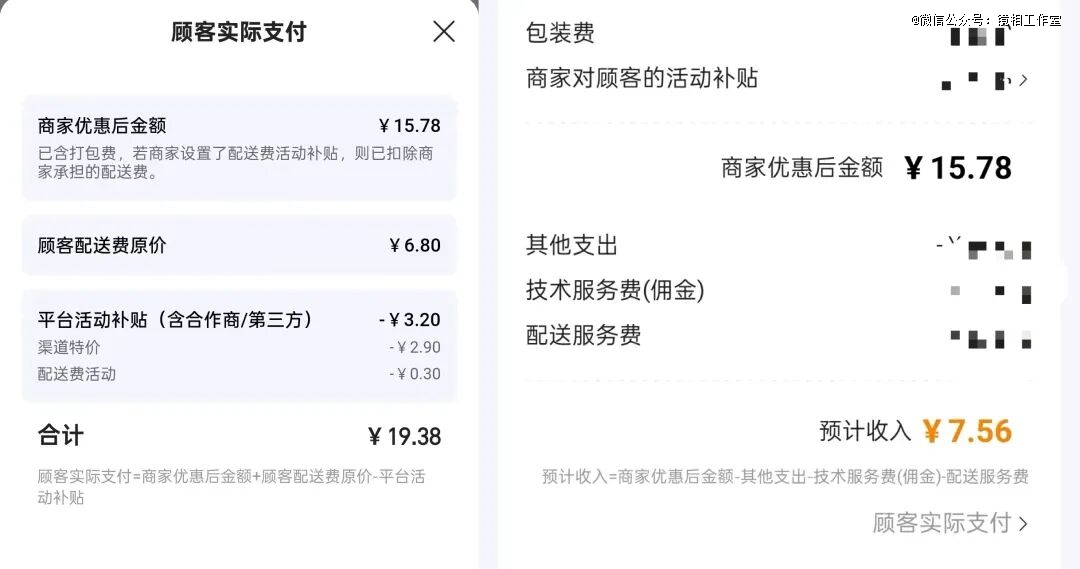Screen dimensions: 1080x569
Task: Click the 配送费活动 sub-item
Action: [x=77, y=374]
